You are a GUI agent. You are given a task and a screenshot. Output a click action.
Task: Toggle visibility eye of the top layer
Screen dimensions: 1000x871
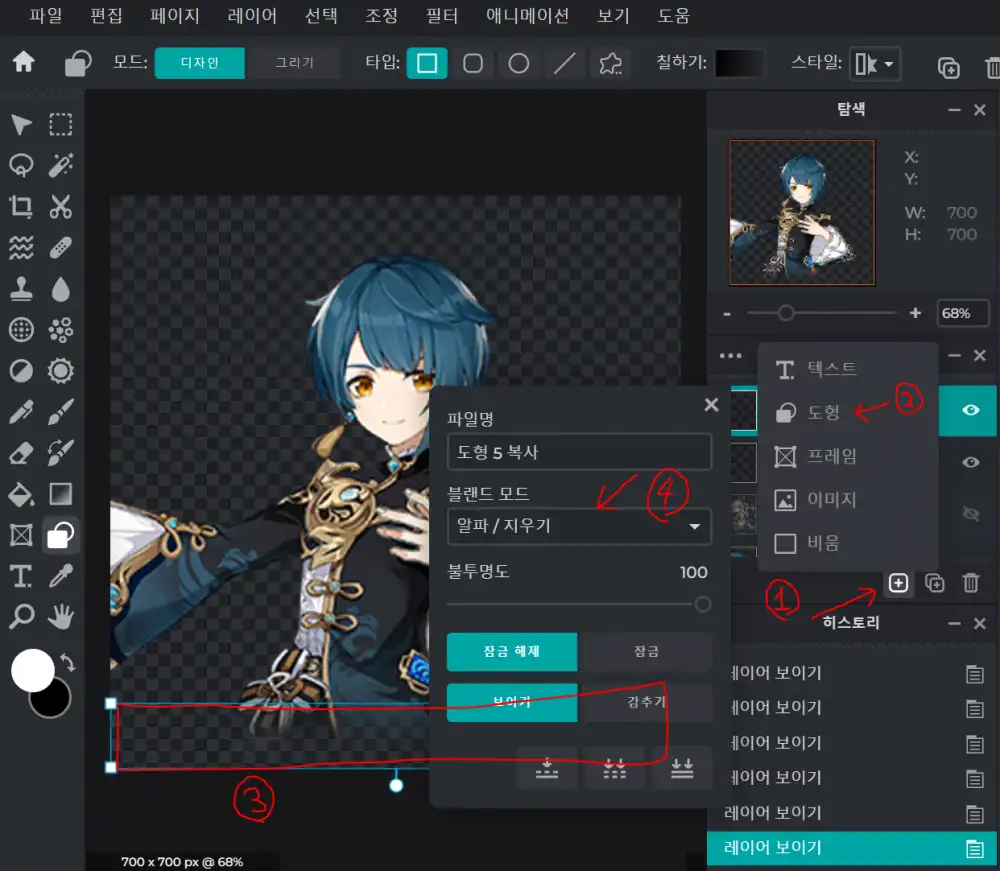click(x=969, y=411)
